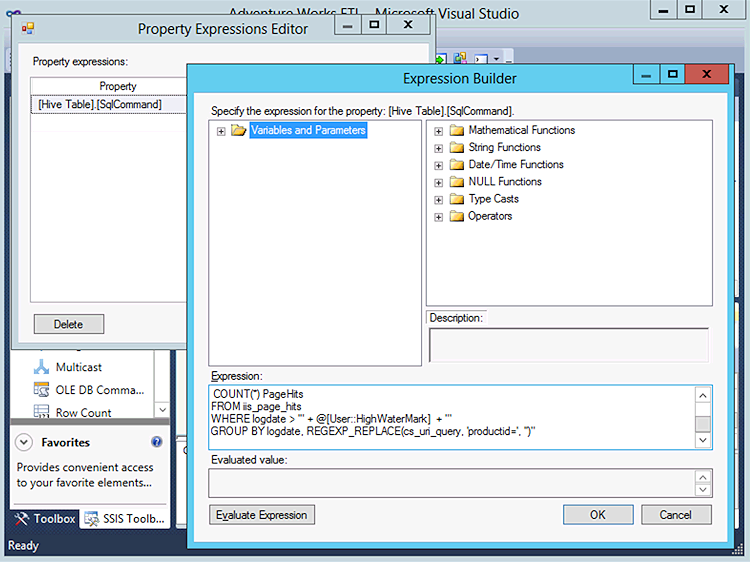Select OLE DB Comma... toolbox item
Viewport: 750px width, 562px height.
point(100,390)
